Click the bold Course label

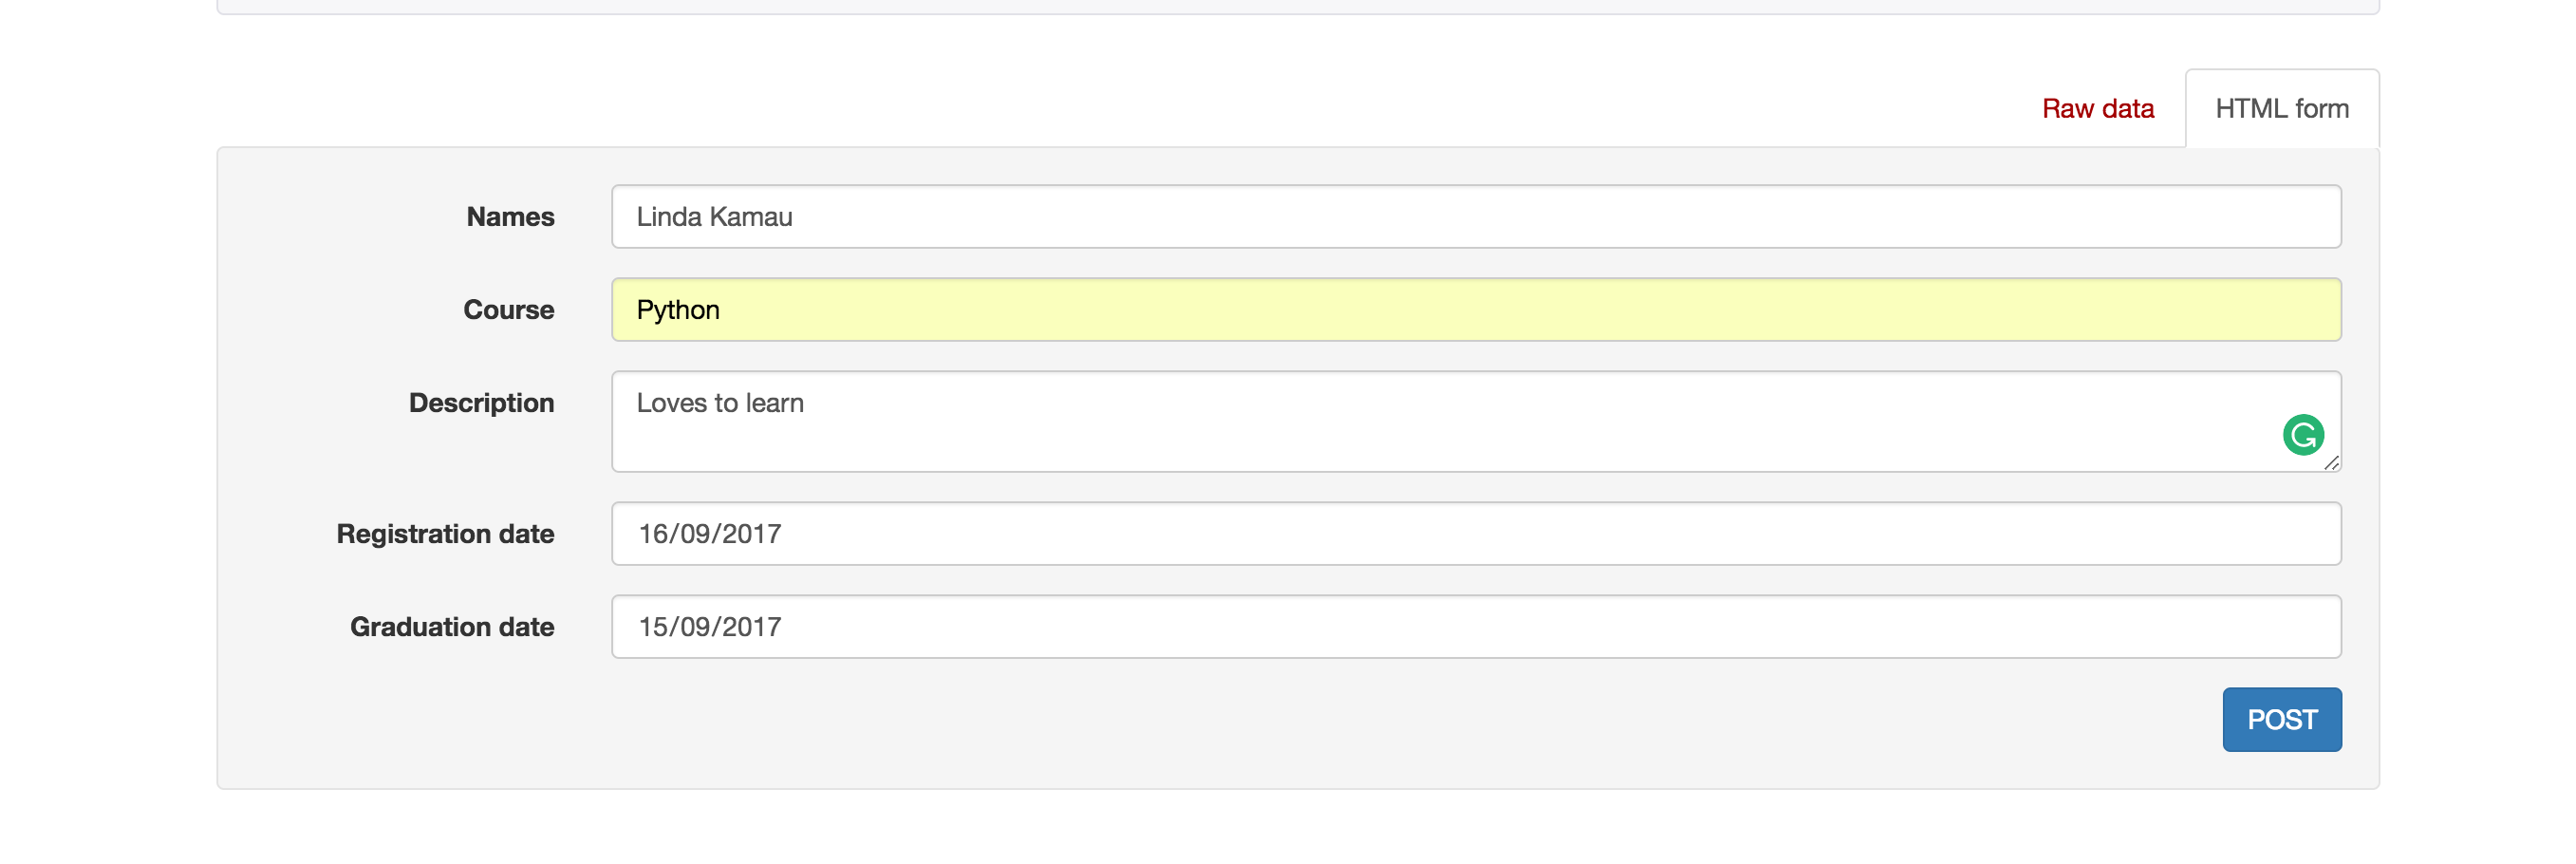(x=508, y=310)
